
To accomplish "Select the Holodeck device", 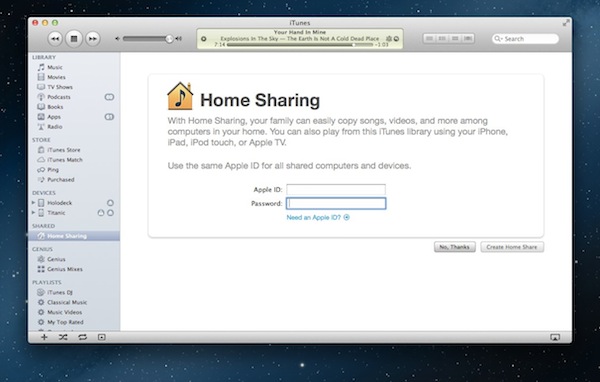I will [59, 202].
